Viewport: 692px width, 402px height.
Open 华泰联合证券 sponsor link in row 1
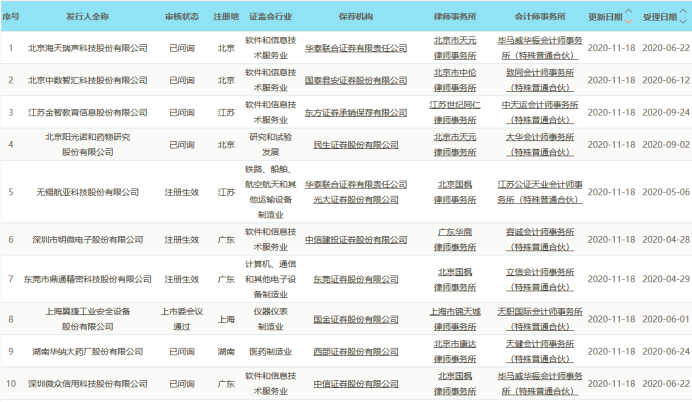pyautogui.click(x=356, y=48)
